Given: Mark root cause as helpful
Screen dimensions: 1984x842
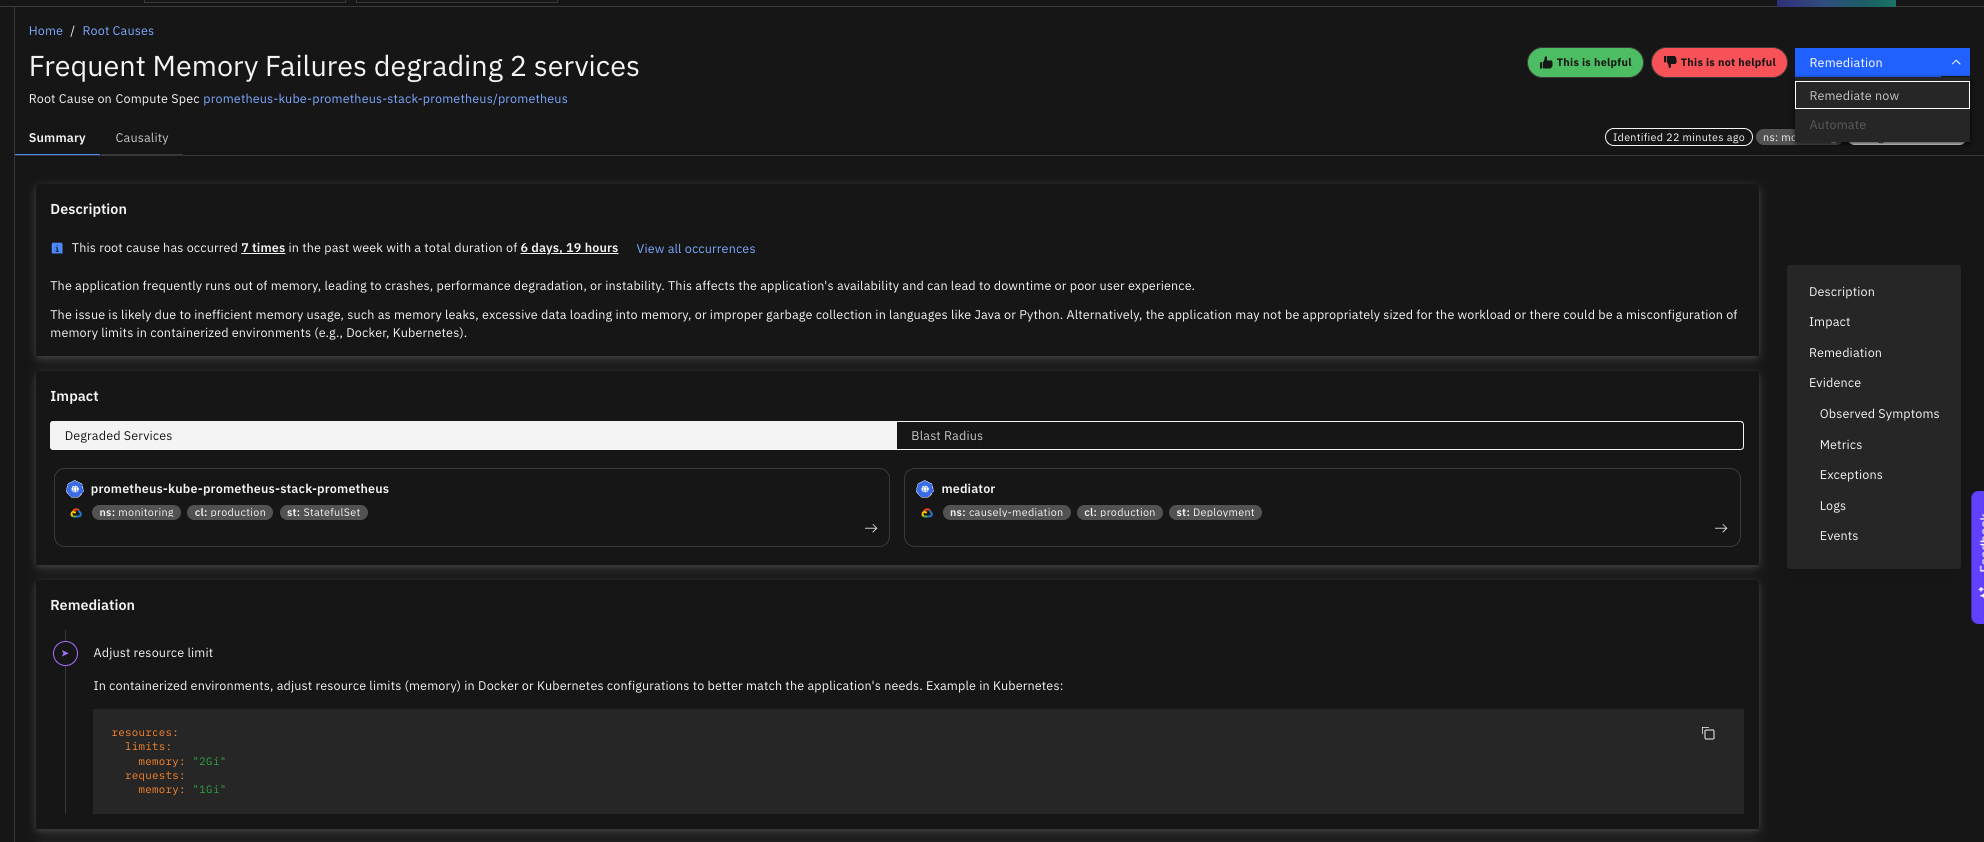Looking at the screenshot, I should [x=1585, y=62].
